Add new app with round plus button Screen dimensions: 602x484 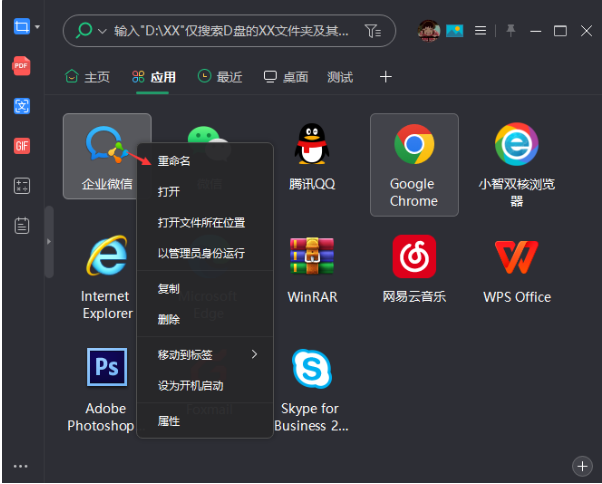[x=582, y=466]
